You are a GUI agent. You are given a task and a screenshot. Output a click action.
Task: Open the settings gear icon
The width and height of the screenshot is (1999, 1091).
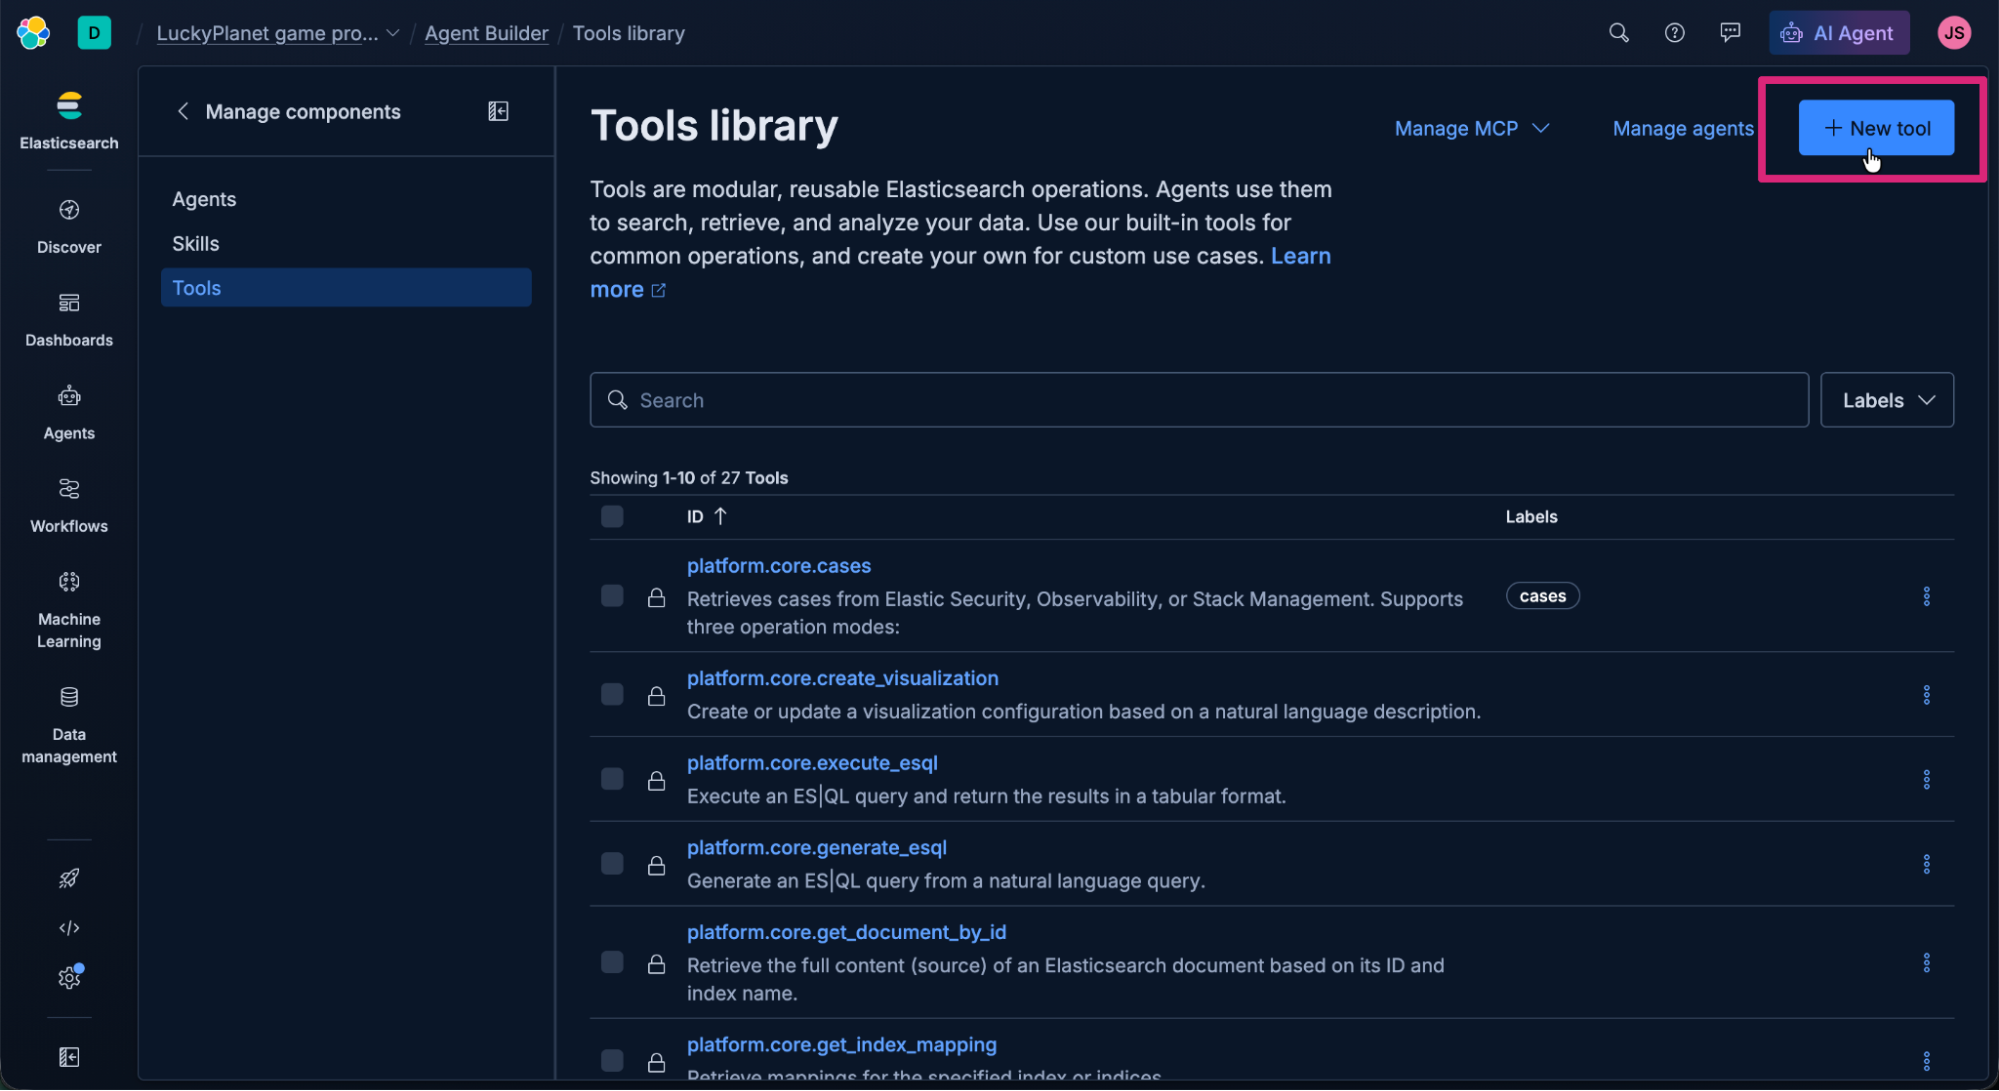click(69, 977)
